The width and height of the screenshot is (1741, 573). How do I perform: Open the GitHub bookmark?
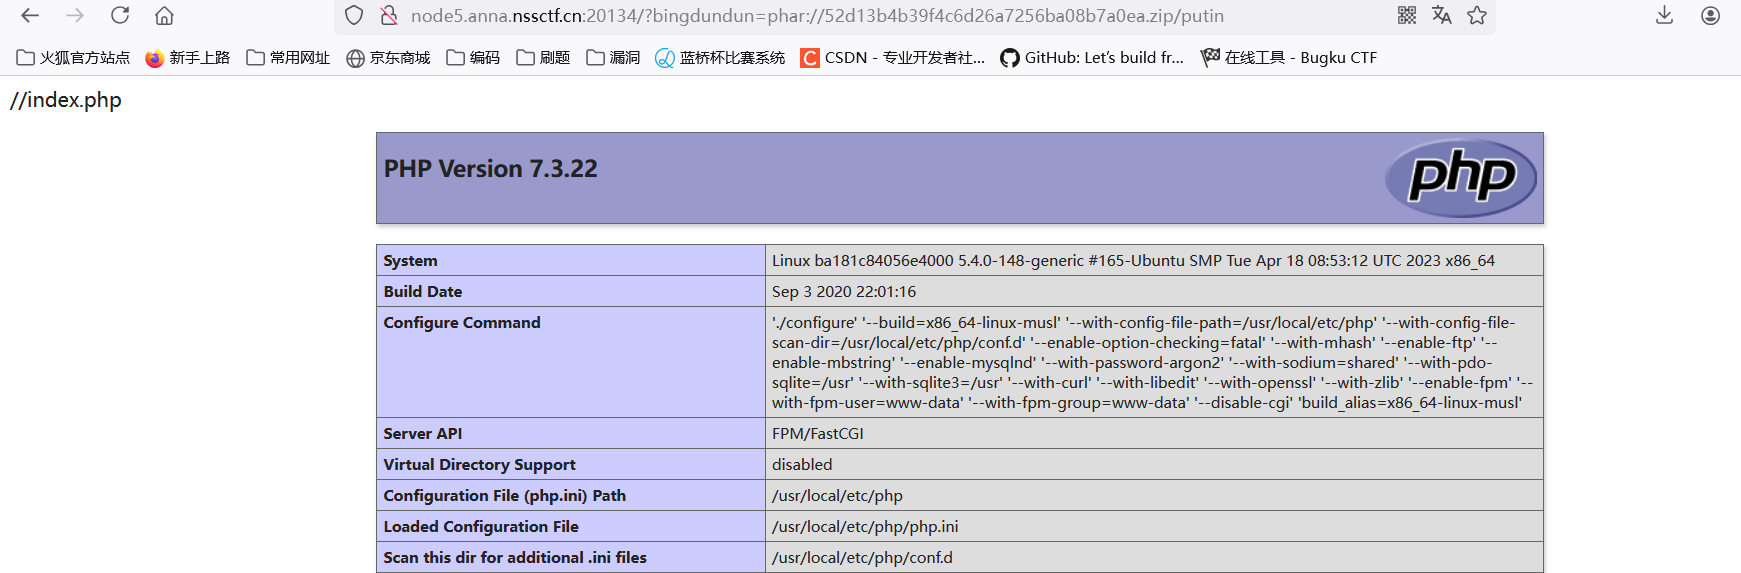[x=1092, y=58]
